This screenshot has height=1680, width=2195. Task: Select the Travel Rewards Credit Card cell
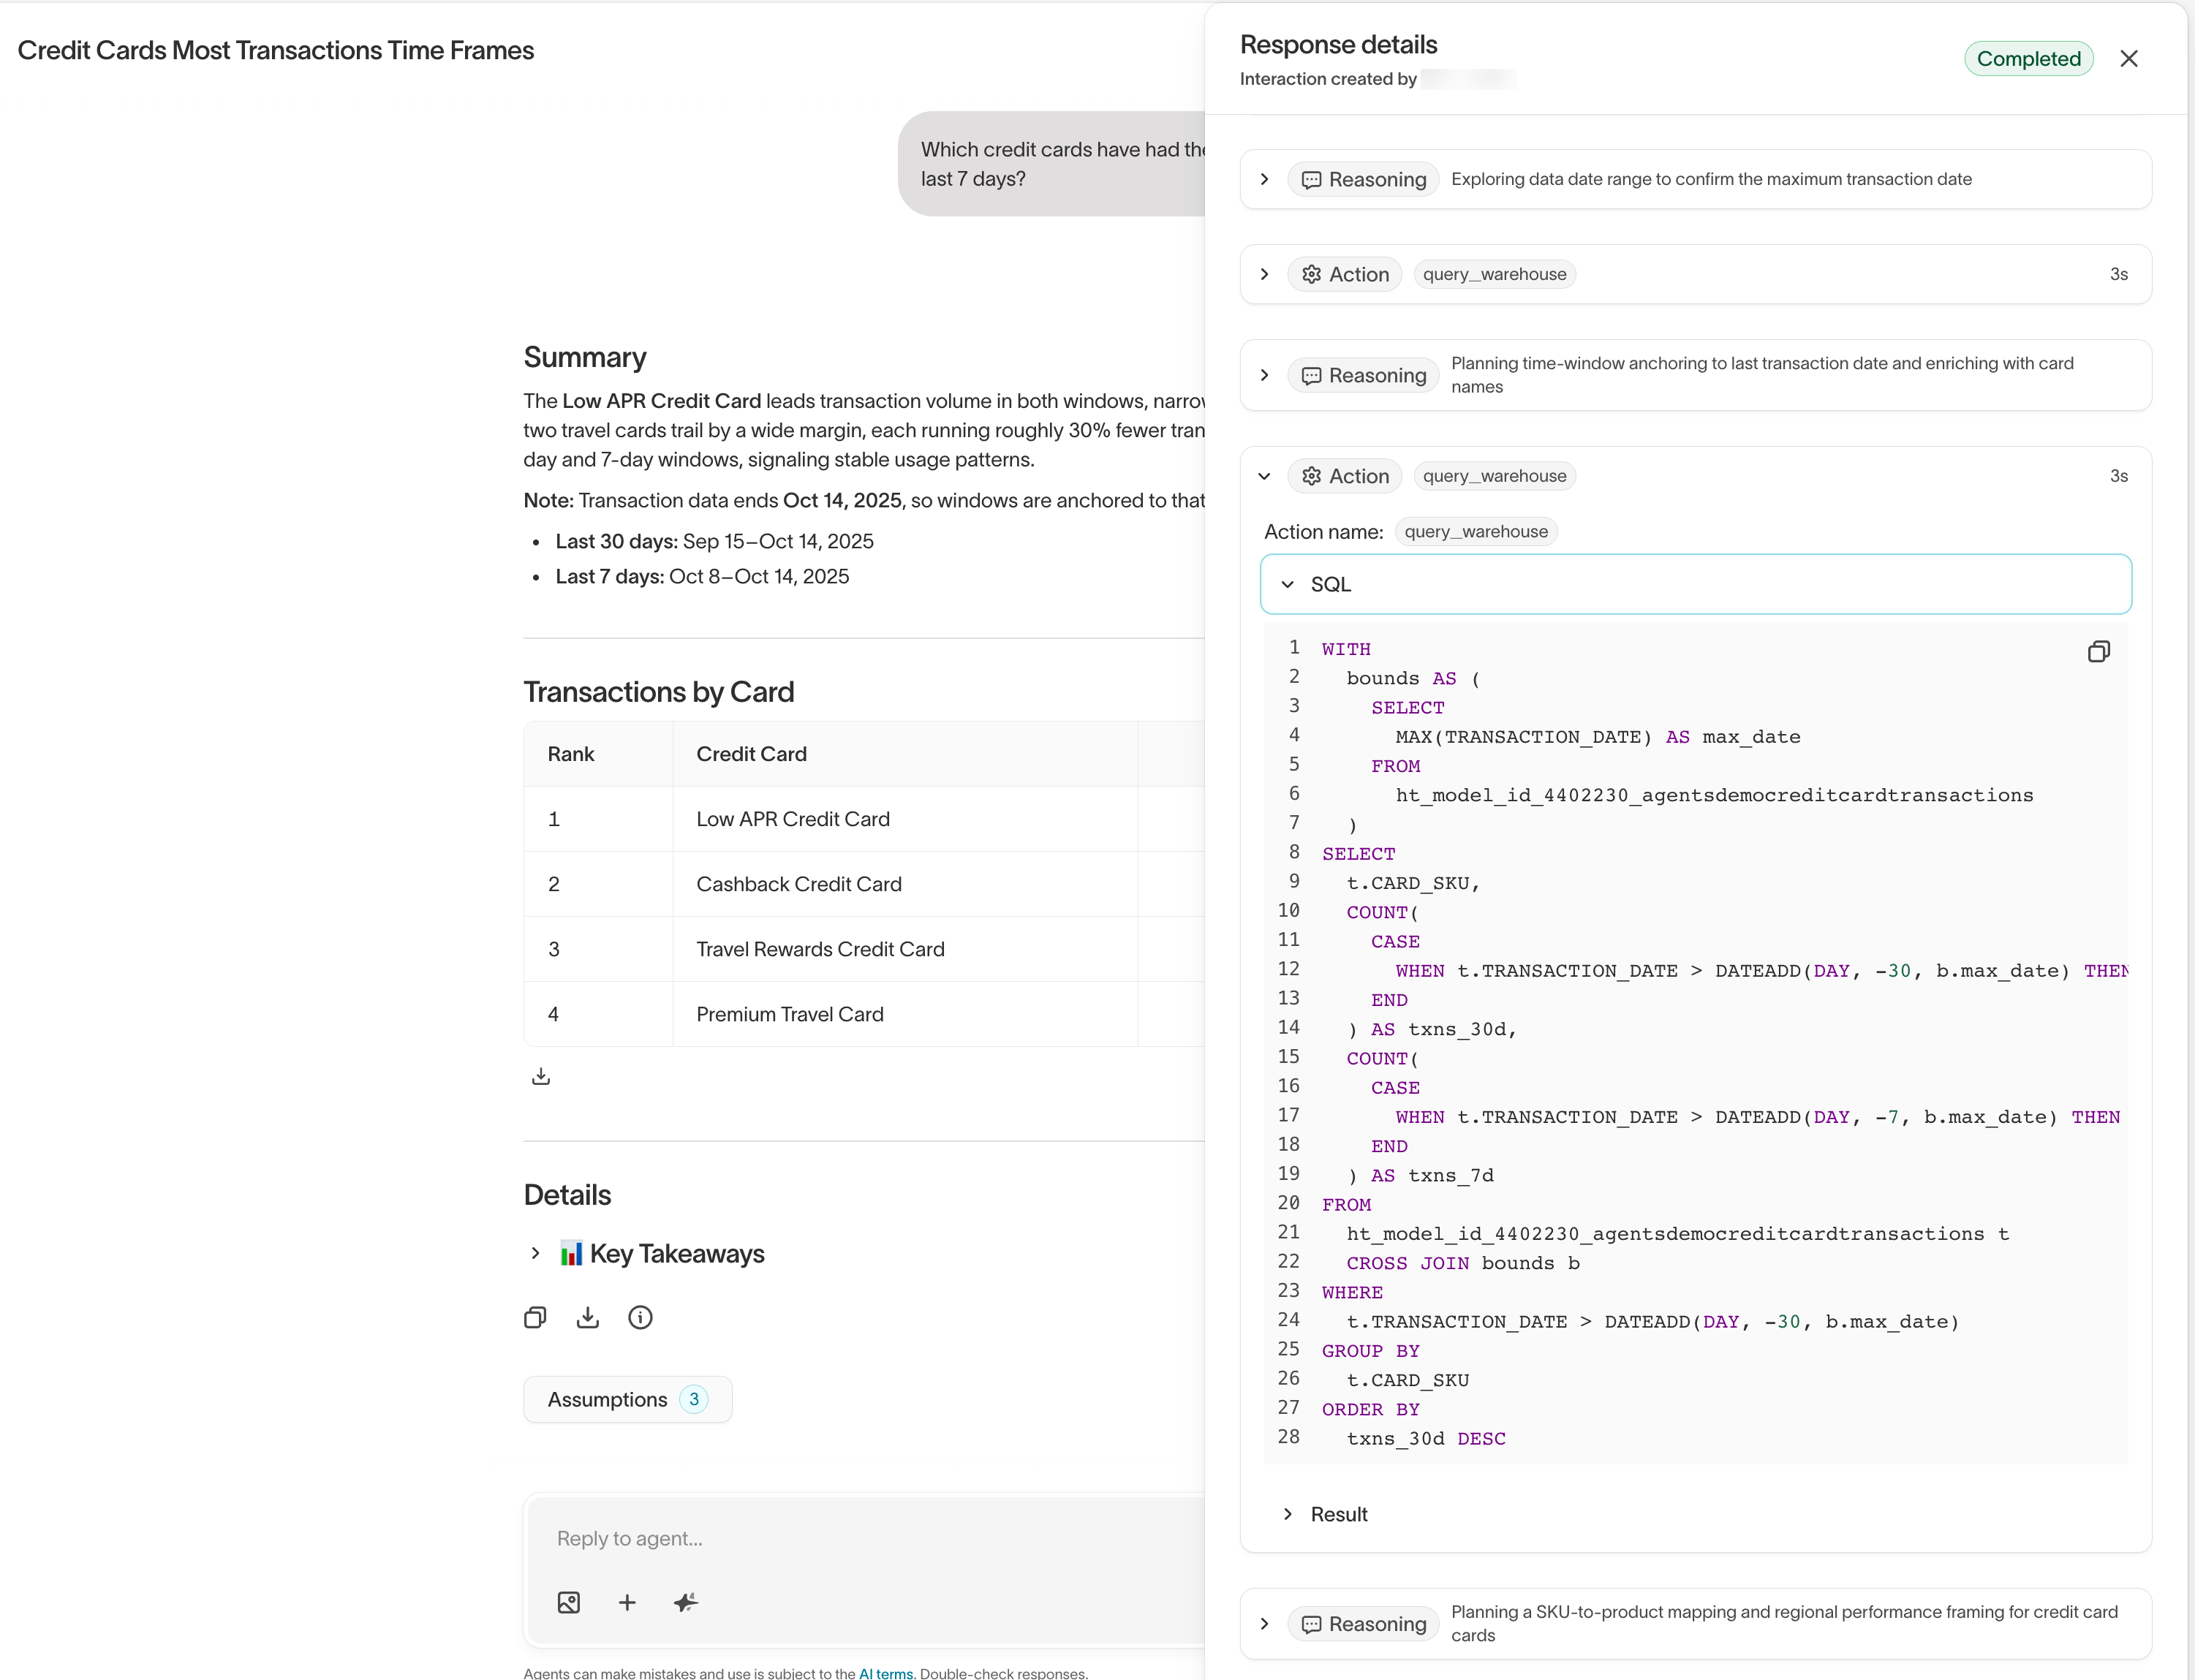(905, 949)
